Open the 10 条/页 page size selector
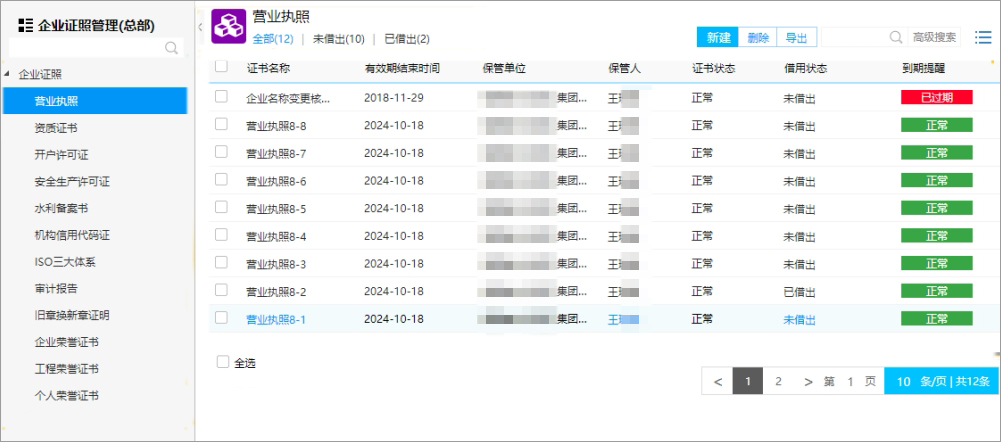 (942, 381)
